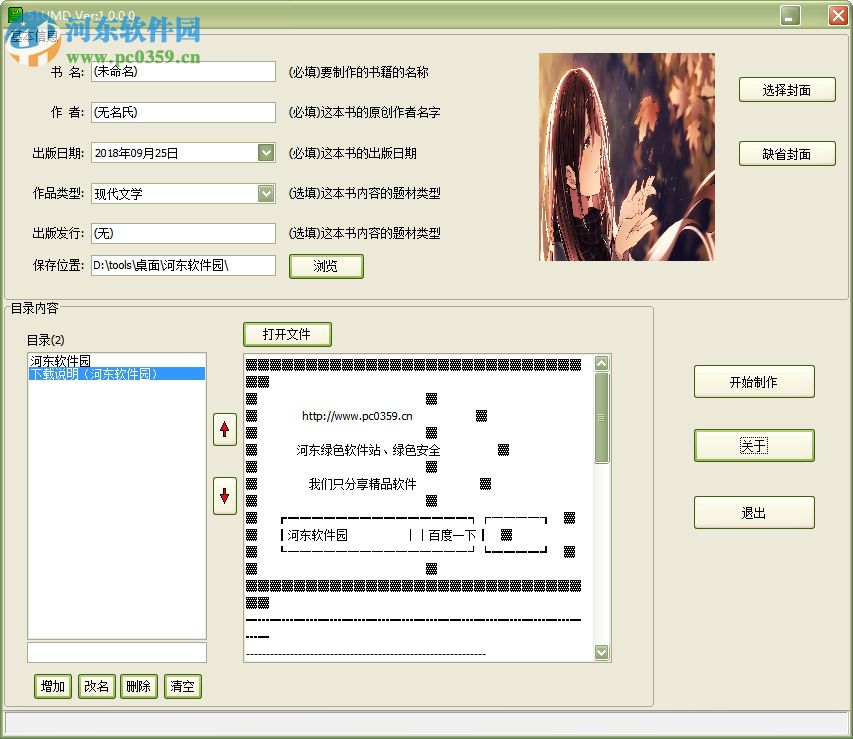Move selected chapter up with red arrow
The height and width of the screenshot is (739, 853).
[x=224, y=429]
